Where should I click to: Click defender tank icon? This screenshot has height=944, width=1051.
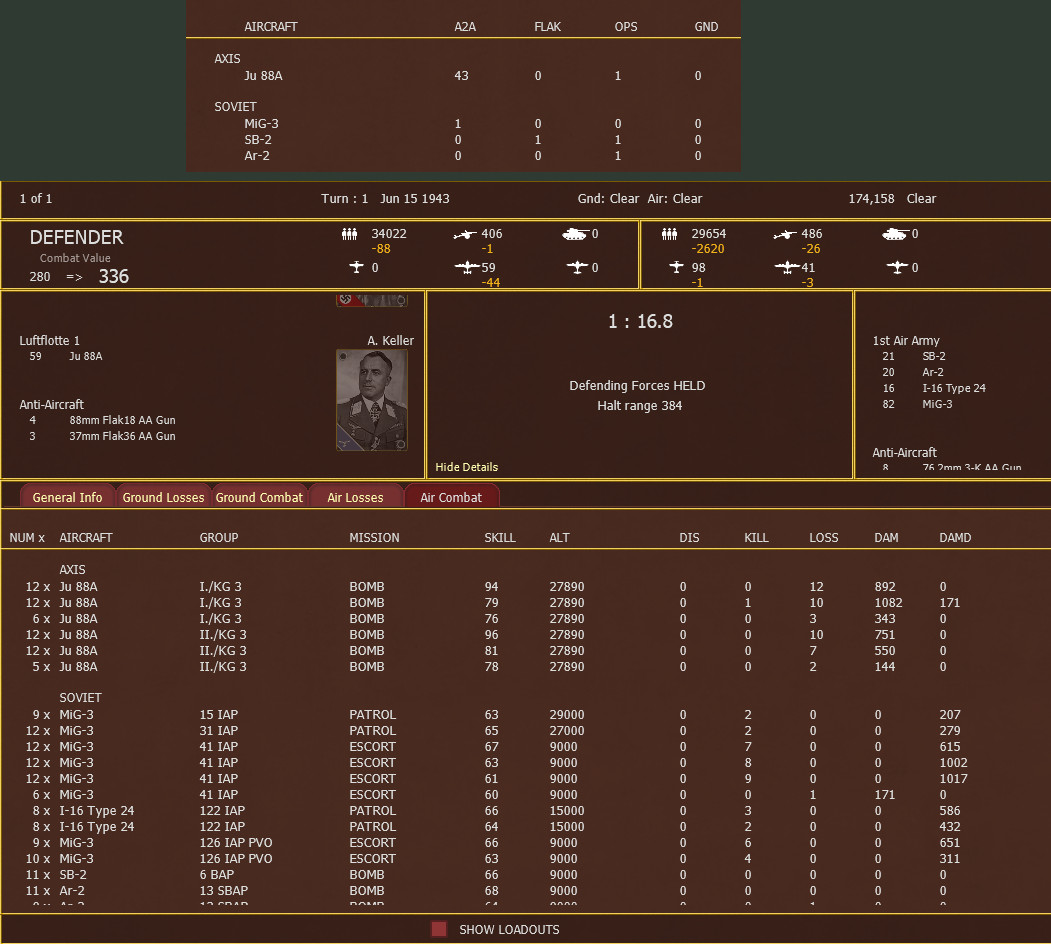coord(574,234)
